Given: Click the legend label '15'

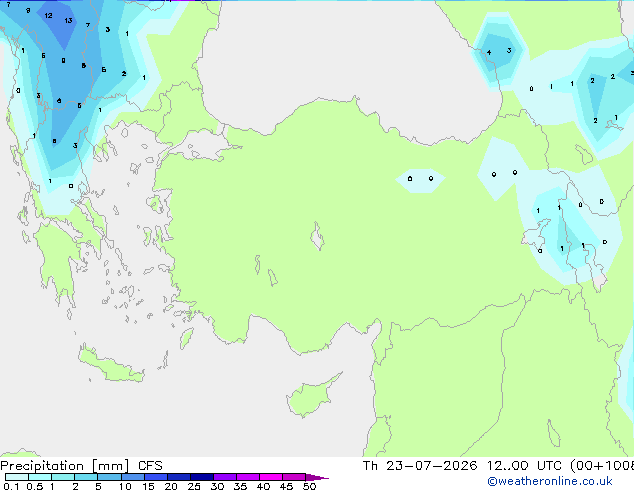Looking at the screenshot, I should tap(148, 486).
